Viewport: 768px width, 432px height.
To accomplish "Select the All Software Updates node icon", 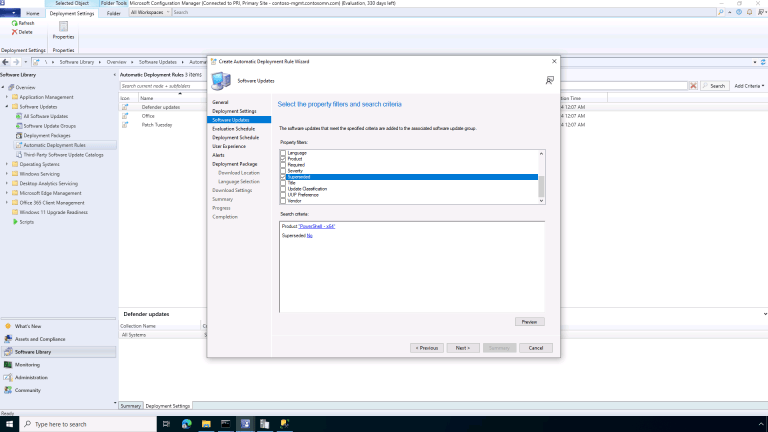I will (19, 116).
